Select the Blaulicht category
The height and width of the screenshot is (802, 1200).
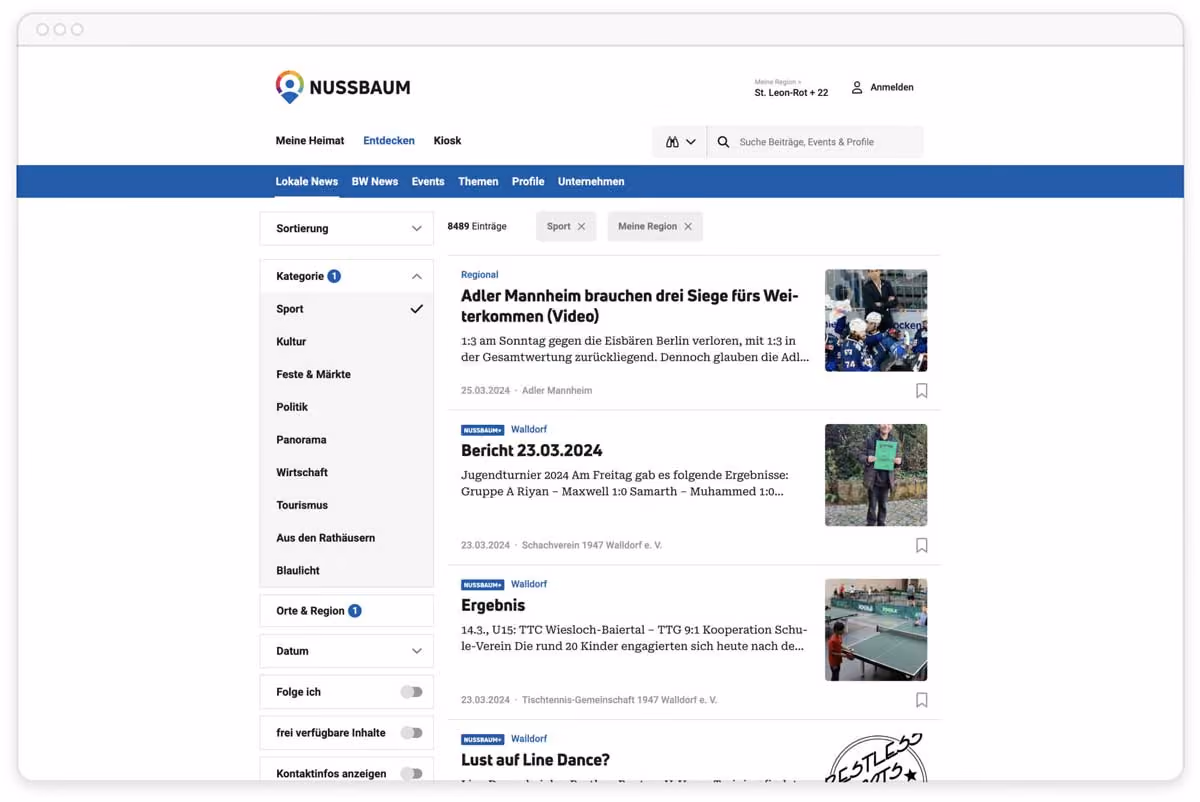tap(346, 570)
